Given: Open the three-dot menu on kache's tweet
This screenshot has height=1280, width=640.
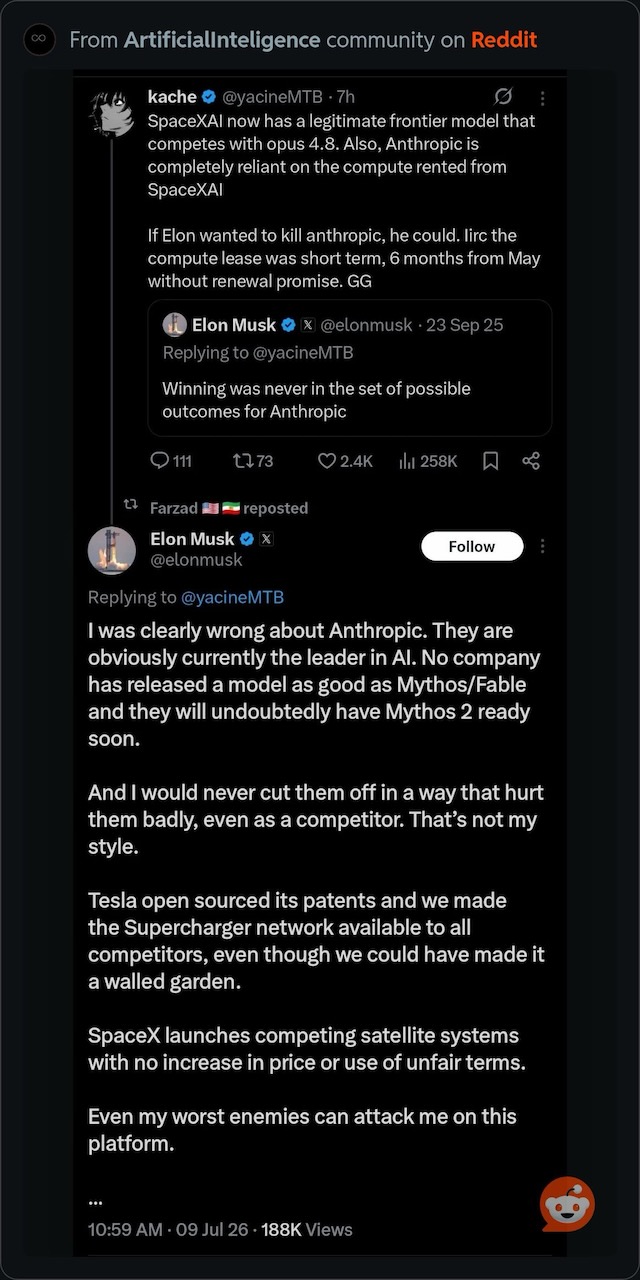Looking at the screenshot, I should pyautogui.click(x=543, y=98).
